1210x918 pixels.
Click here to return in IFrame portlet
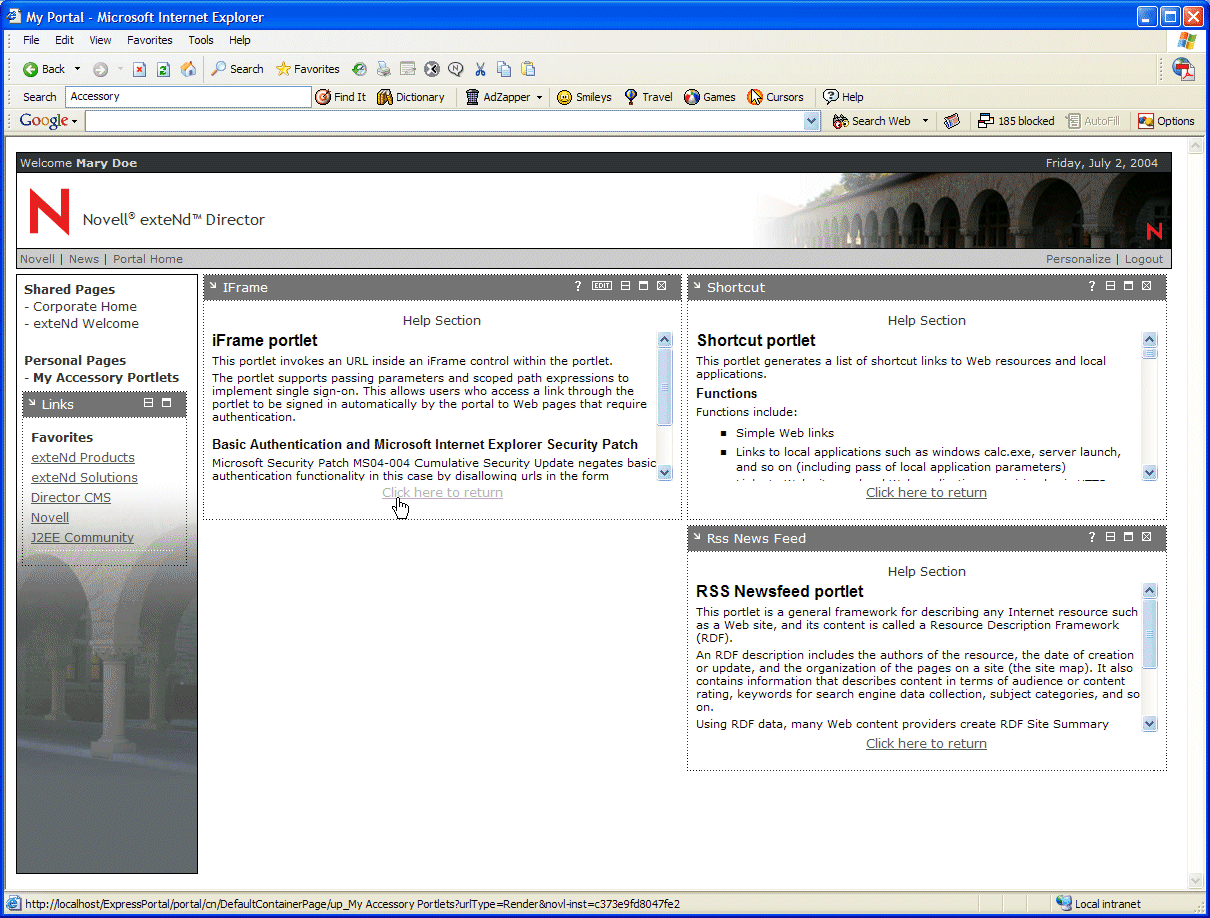click(x=442, y=493)
